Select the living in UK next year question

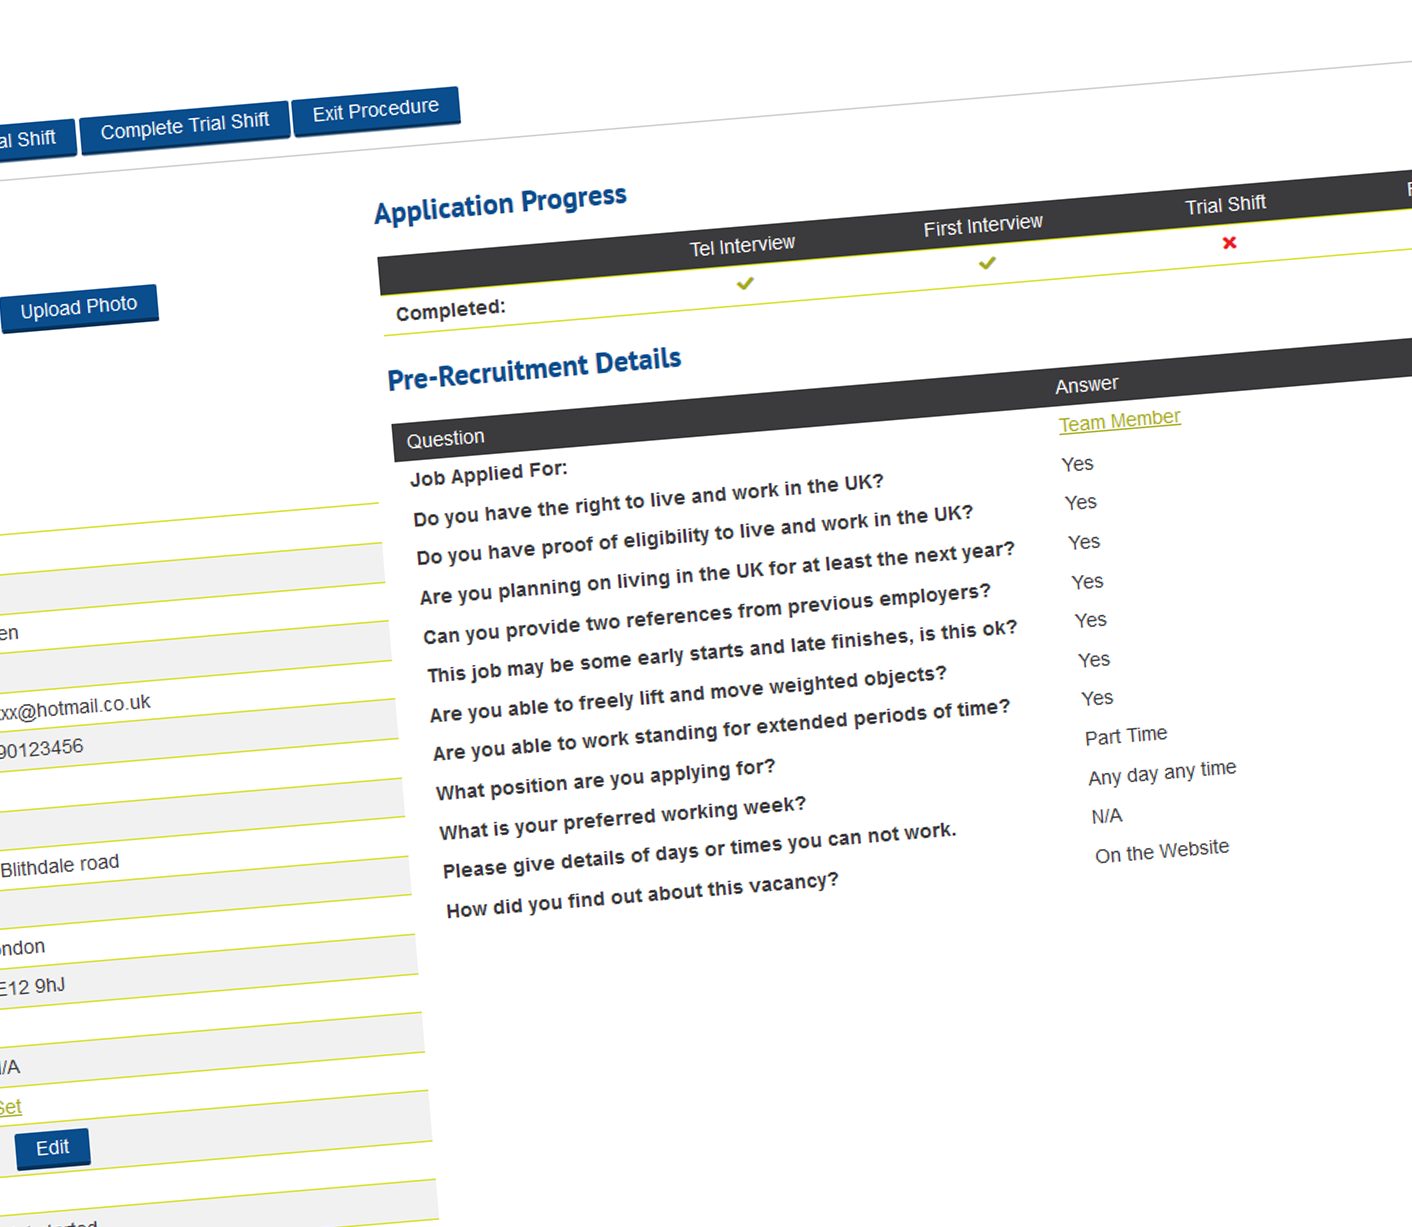(x=717, y=573)
